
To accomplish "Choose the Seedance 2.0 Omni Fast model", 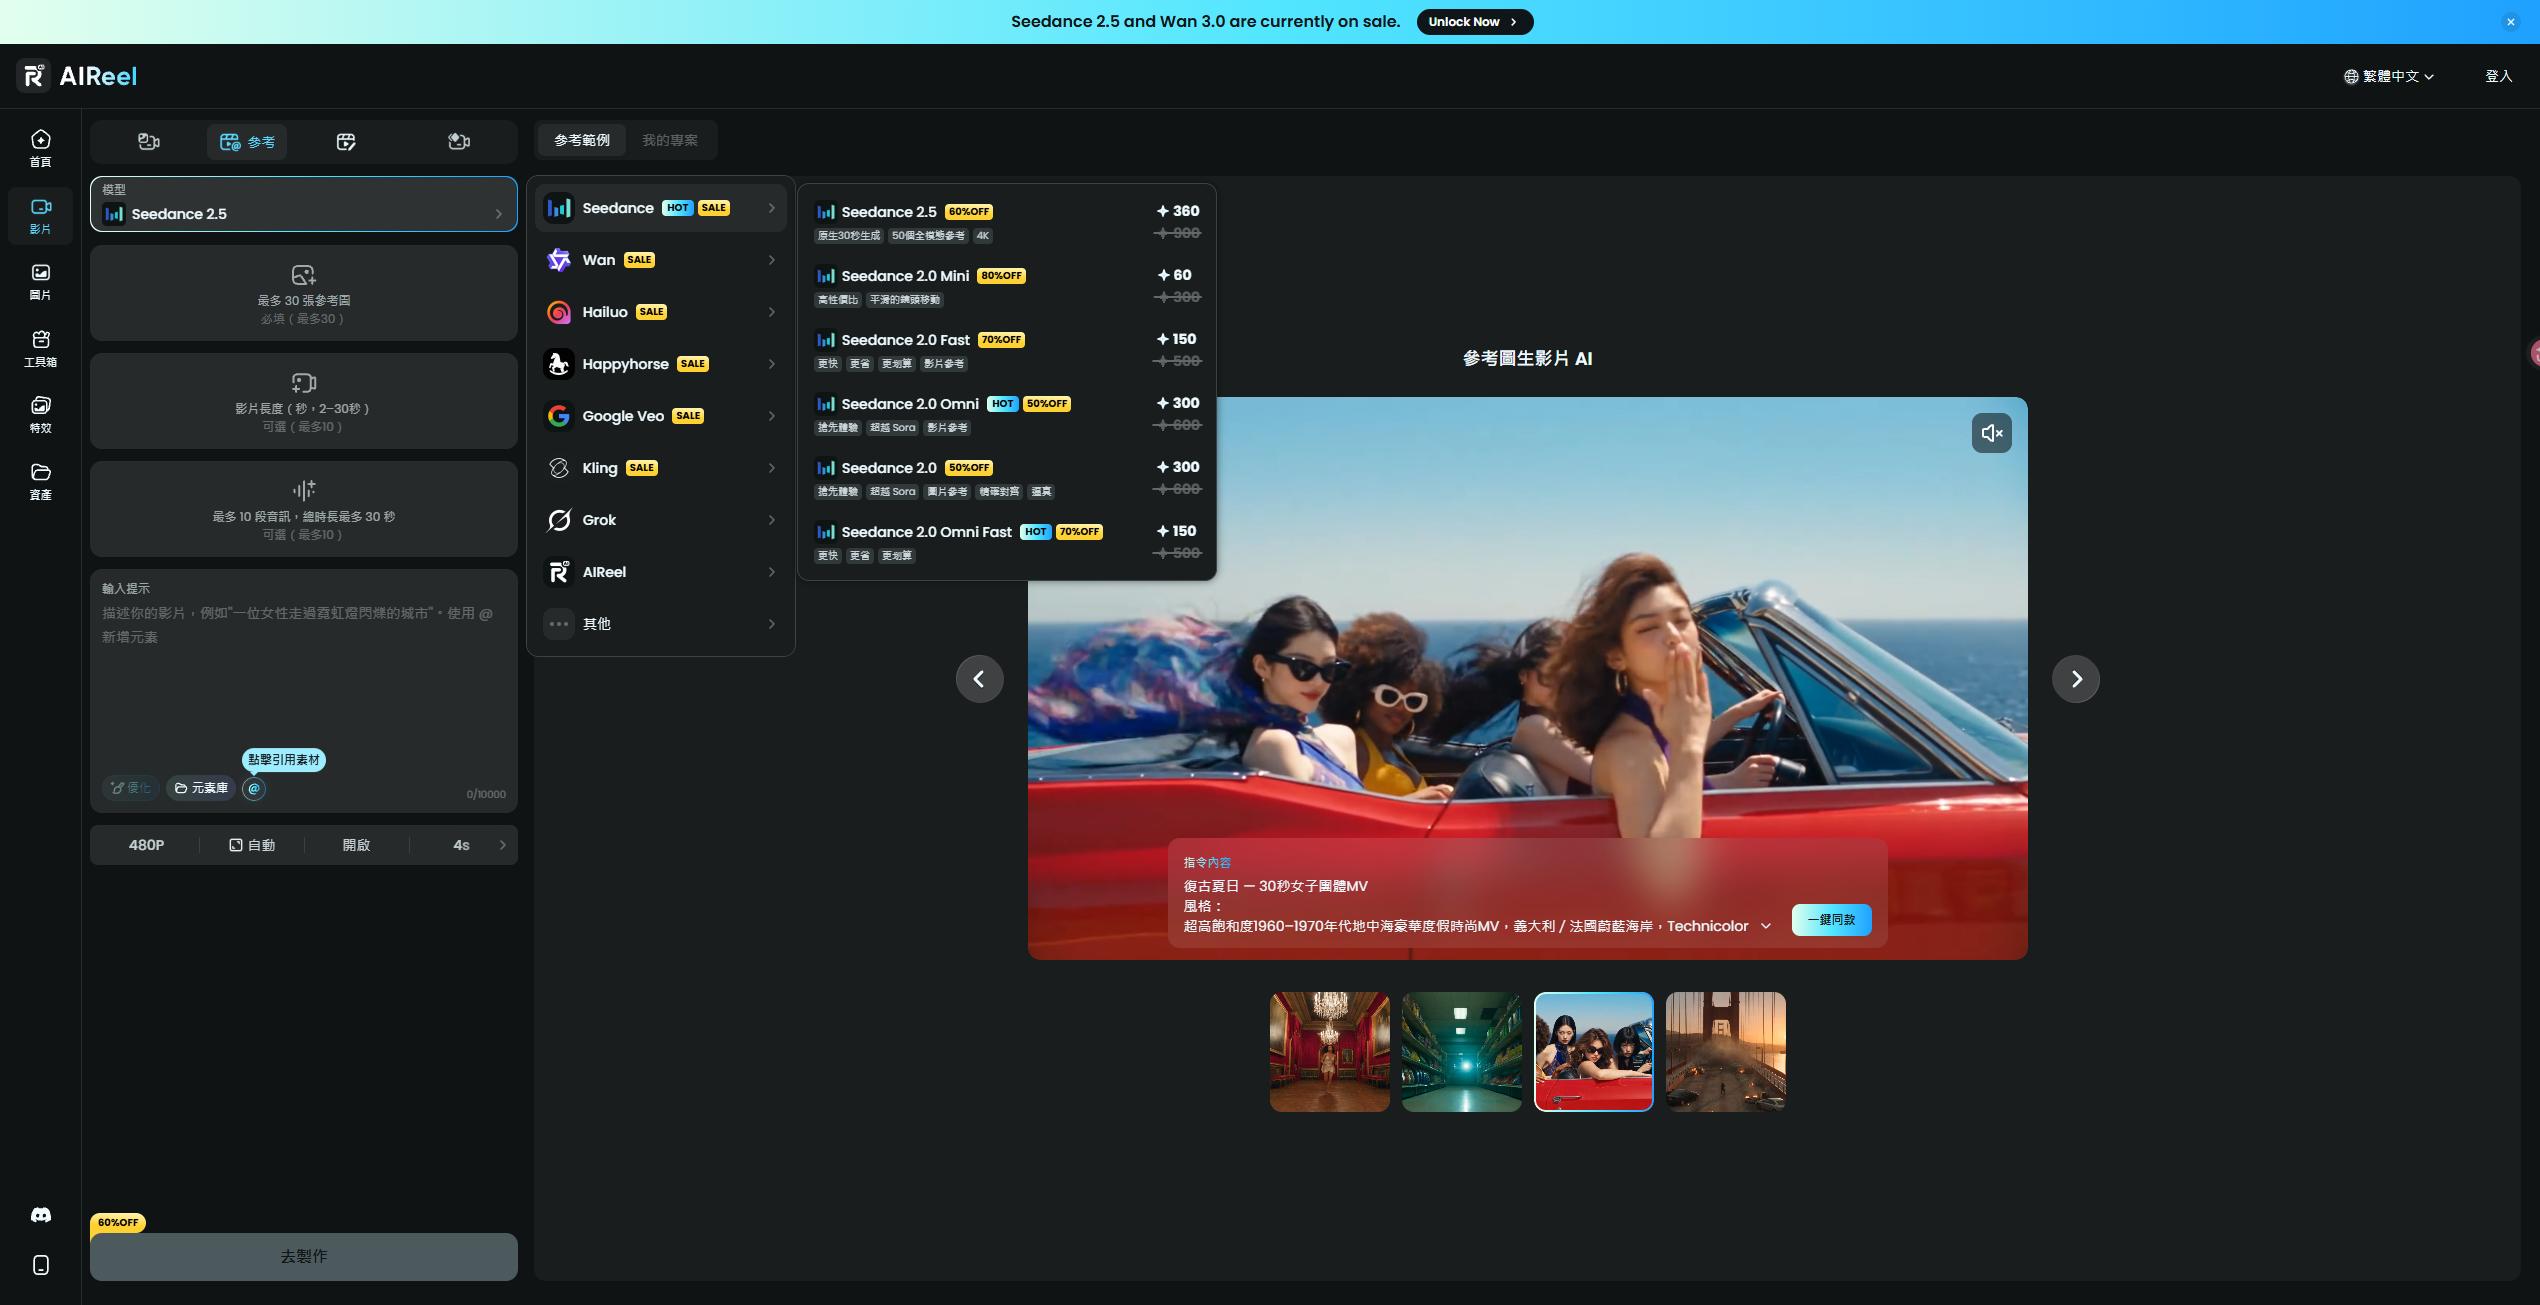I will pos(1007,542).
